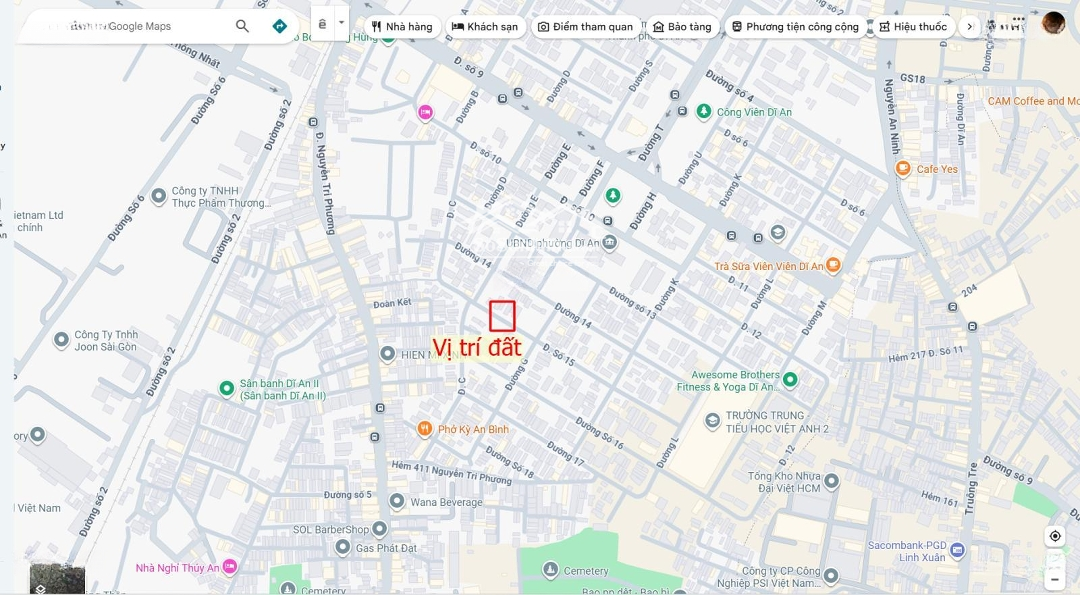
Task: Select the Điểm tham quan chip
Action: pos(585,27)
